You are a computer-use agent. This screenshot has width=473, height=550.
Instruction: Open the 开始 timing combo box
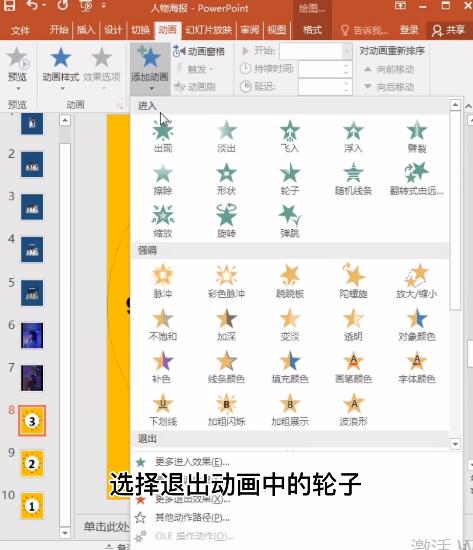pos(315,52)
